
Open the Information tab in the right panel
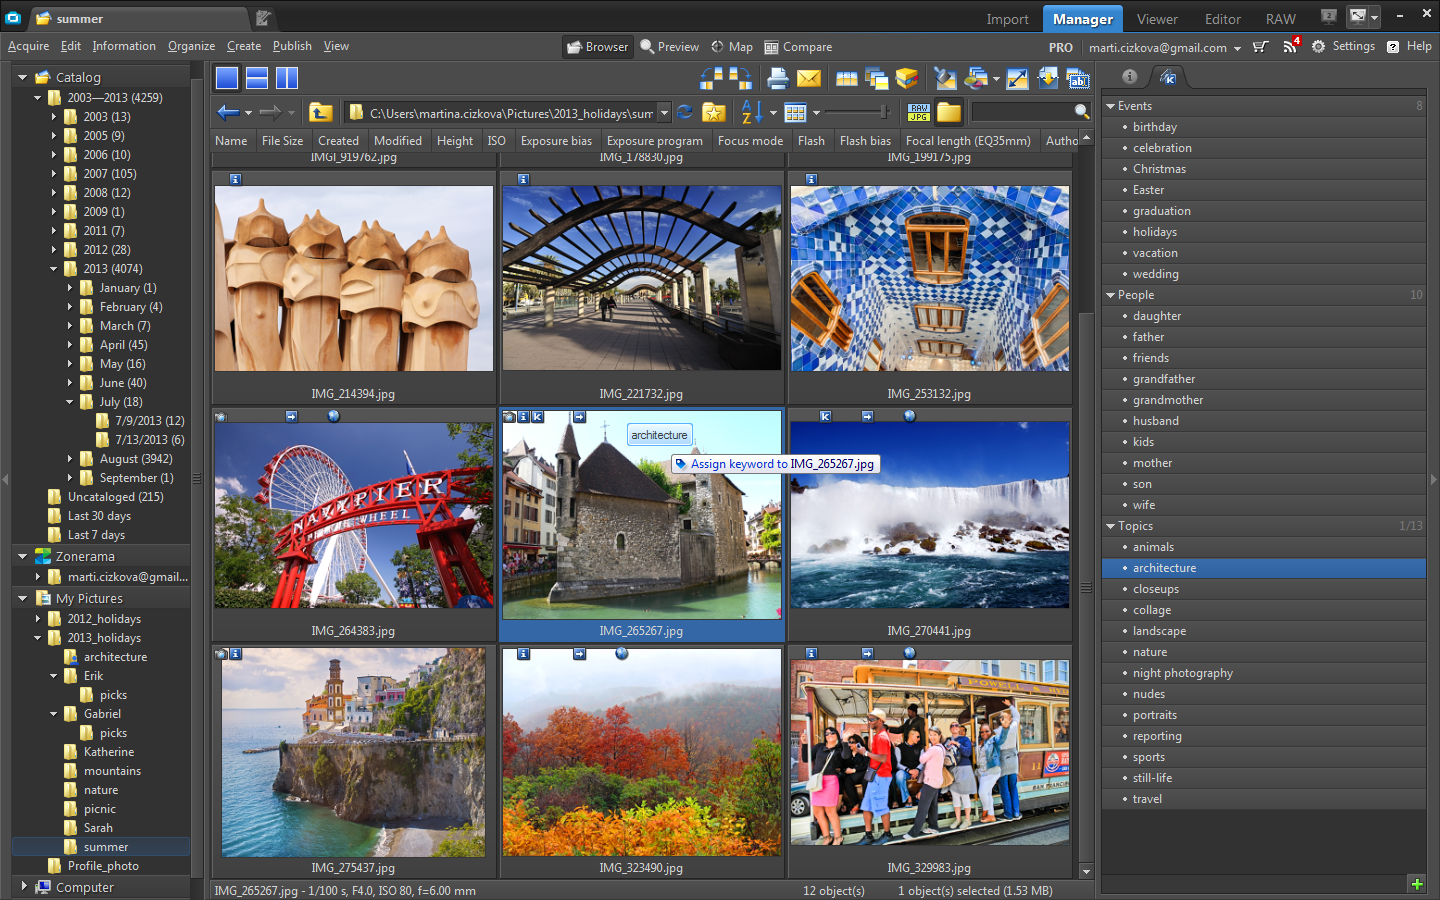tap(1129, 77)
